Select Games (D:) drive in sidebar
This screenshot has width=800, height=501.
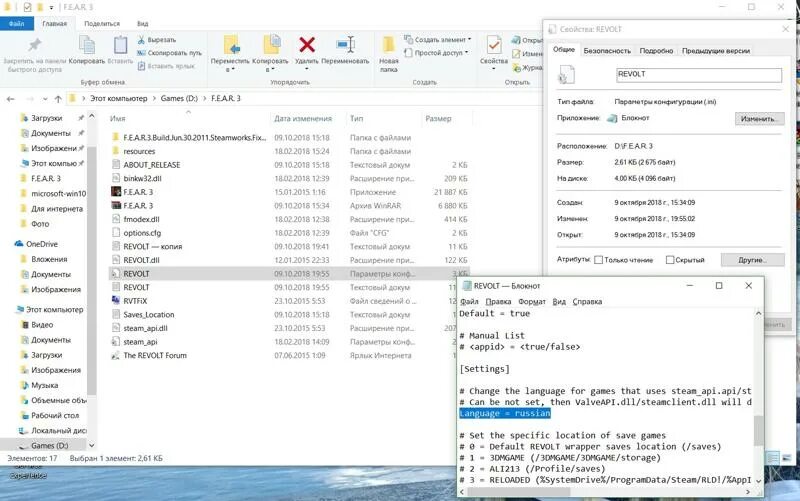(49, 445)
